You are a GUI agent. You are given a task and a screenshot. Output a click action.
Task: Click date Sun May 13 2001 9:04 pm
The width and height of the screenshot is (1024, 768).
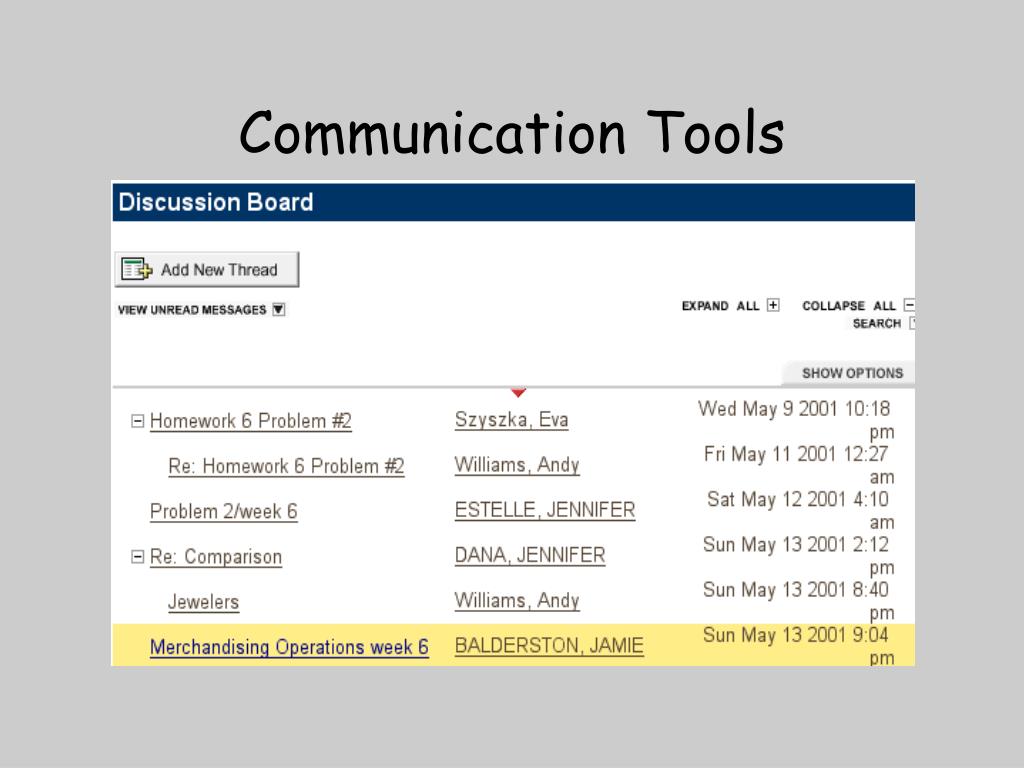pos(798,646)
